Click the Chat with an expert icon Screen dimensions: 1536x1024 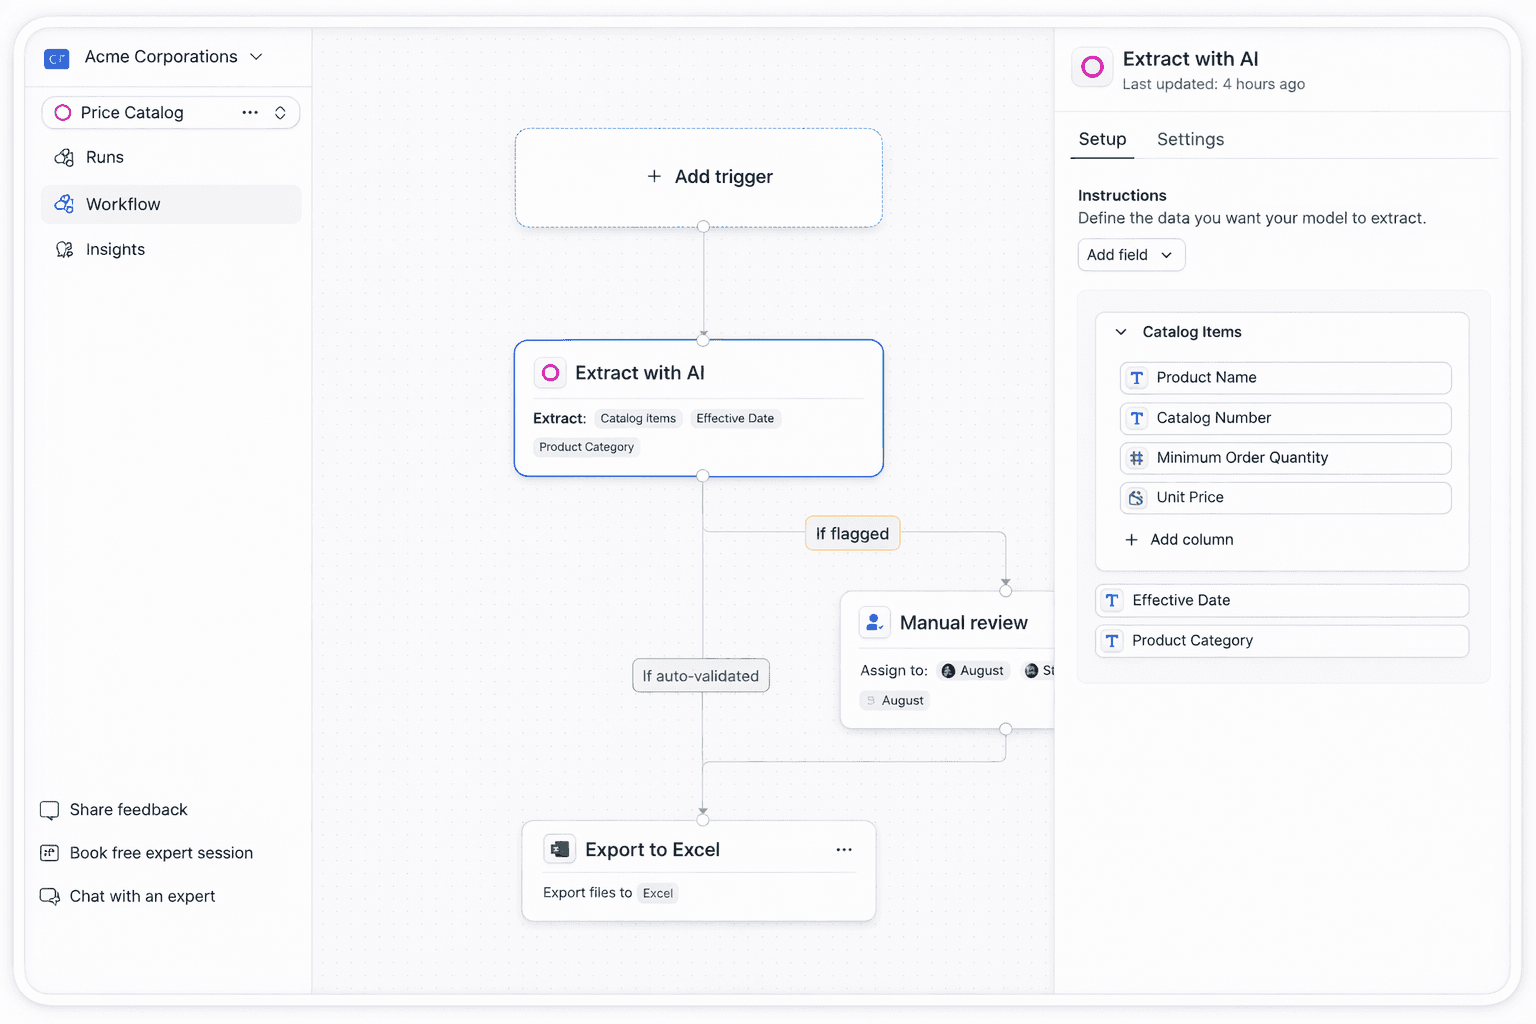(49, 896)
